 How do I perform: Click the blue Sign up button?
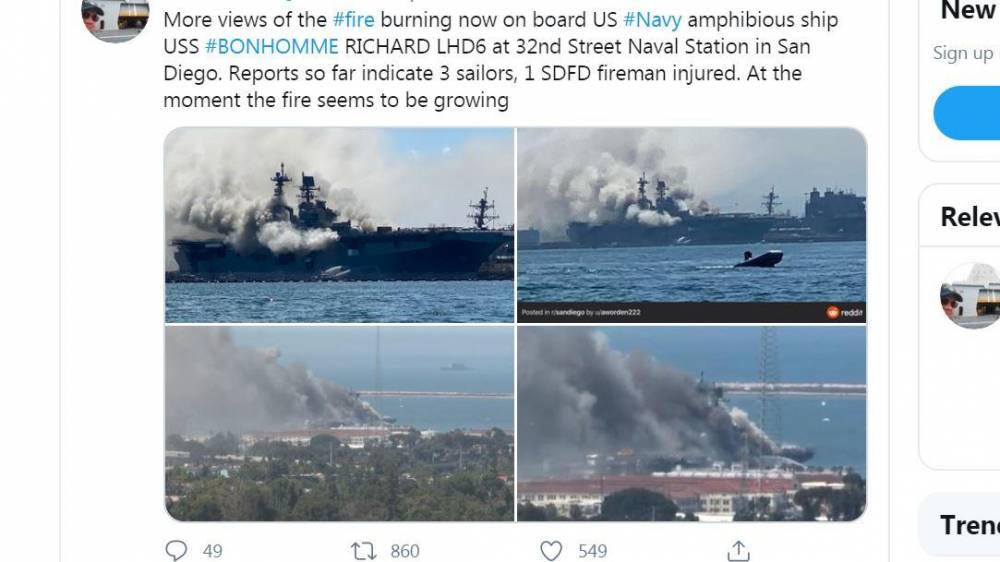pyautogui.click(x=967, y=113)
